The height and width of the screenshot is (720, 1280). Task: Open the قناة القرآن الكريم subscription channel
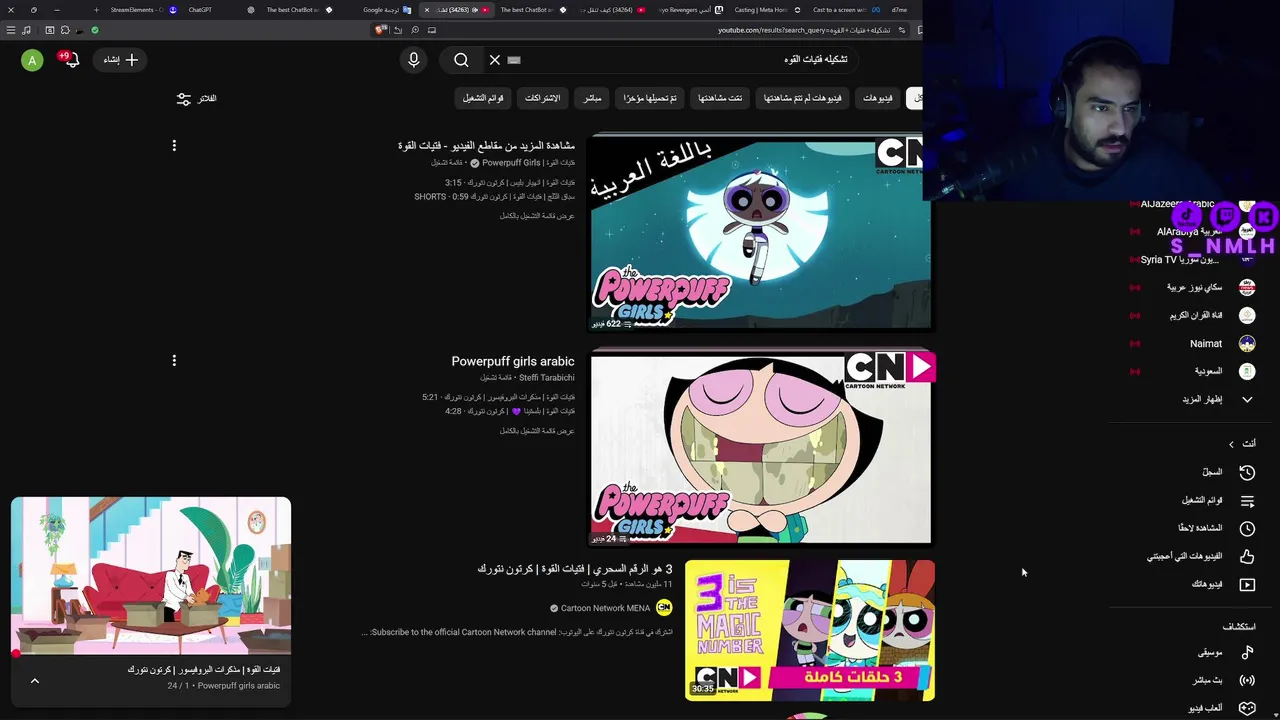(1195, 315)
